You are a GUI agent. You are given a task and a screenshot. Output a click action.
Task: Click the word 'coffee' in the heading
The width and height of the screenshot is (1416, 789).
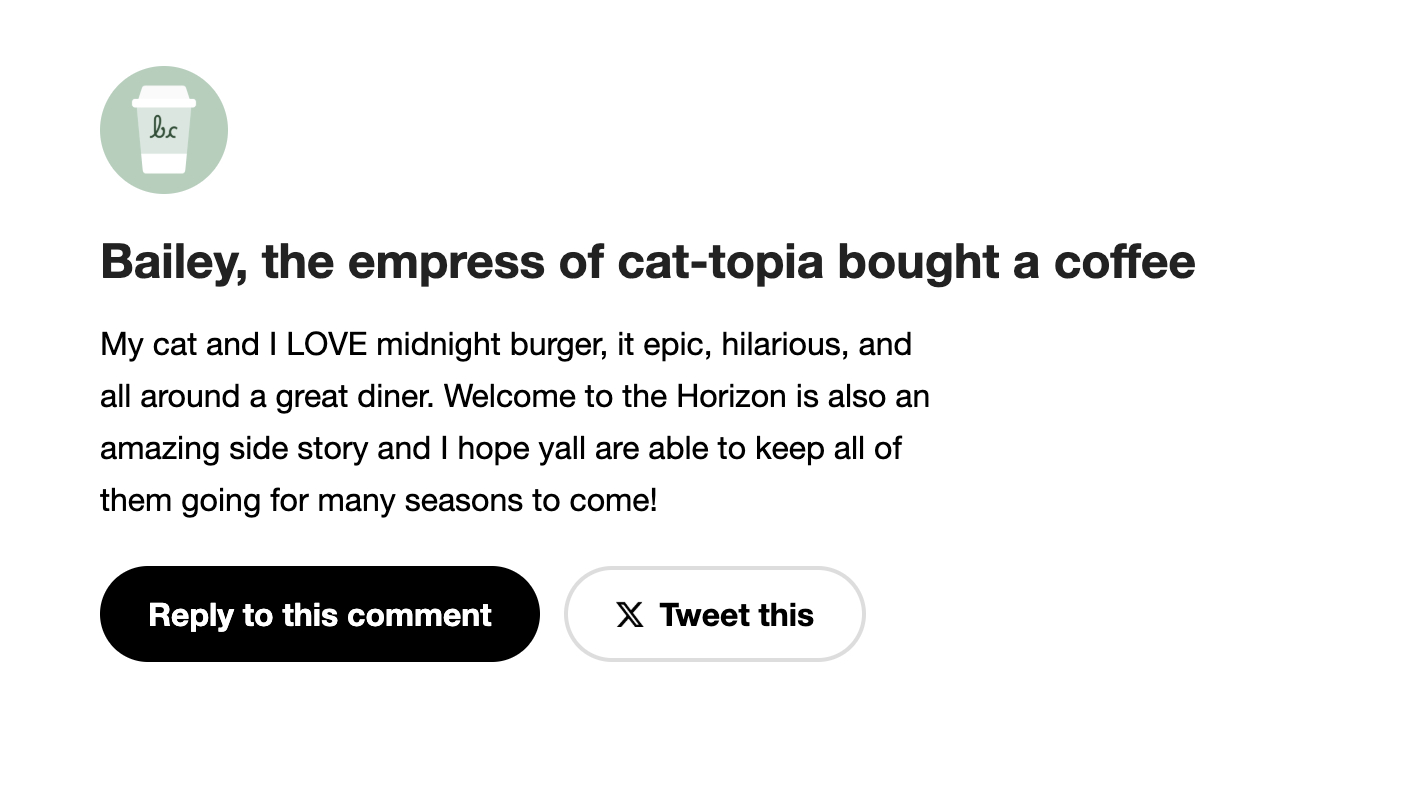tap(1124, 262)
